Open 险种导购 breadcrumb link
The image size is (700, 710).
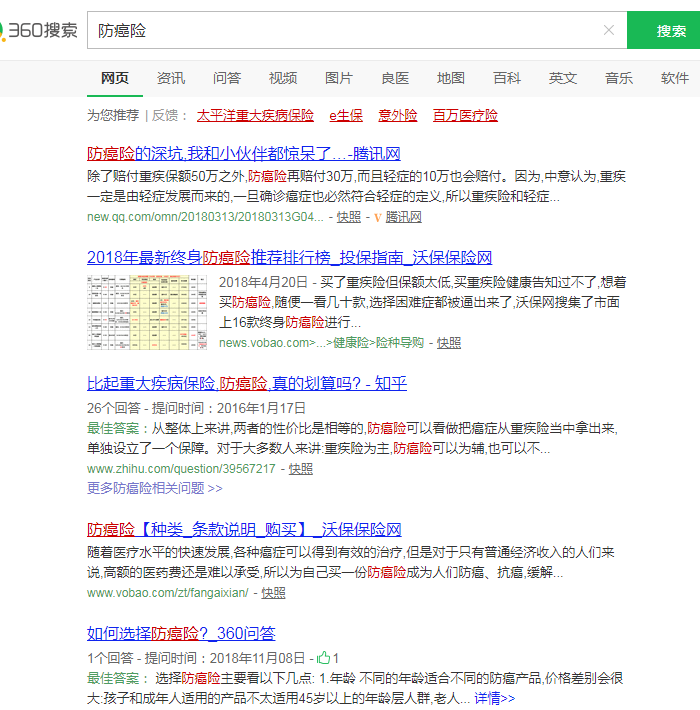coord(400,343)
